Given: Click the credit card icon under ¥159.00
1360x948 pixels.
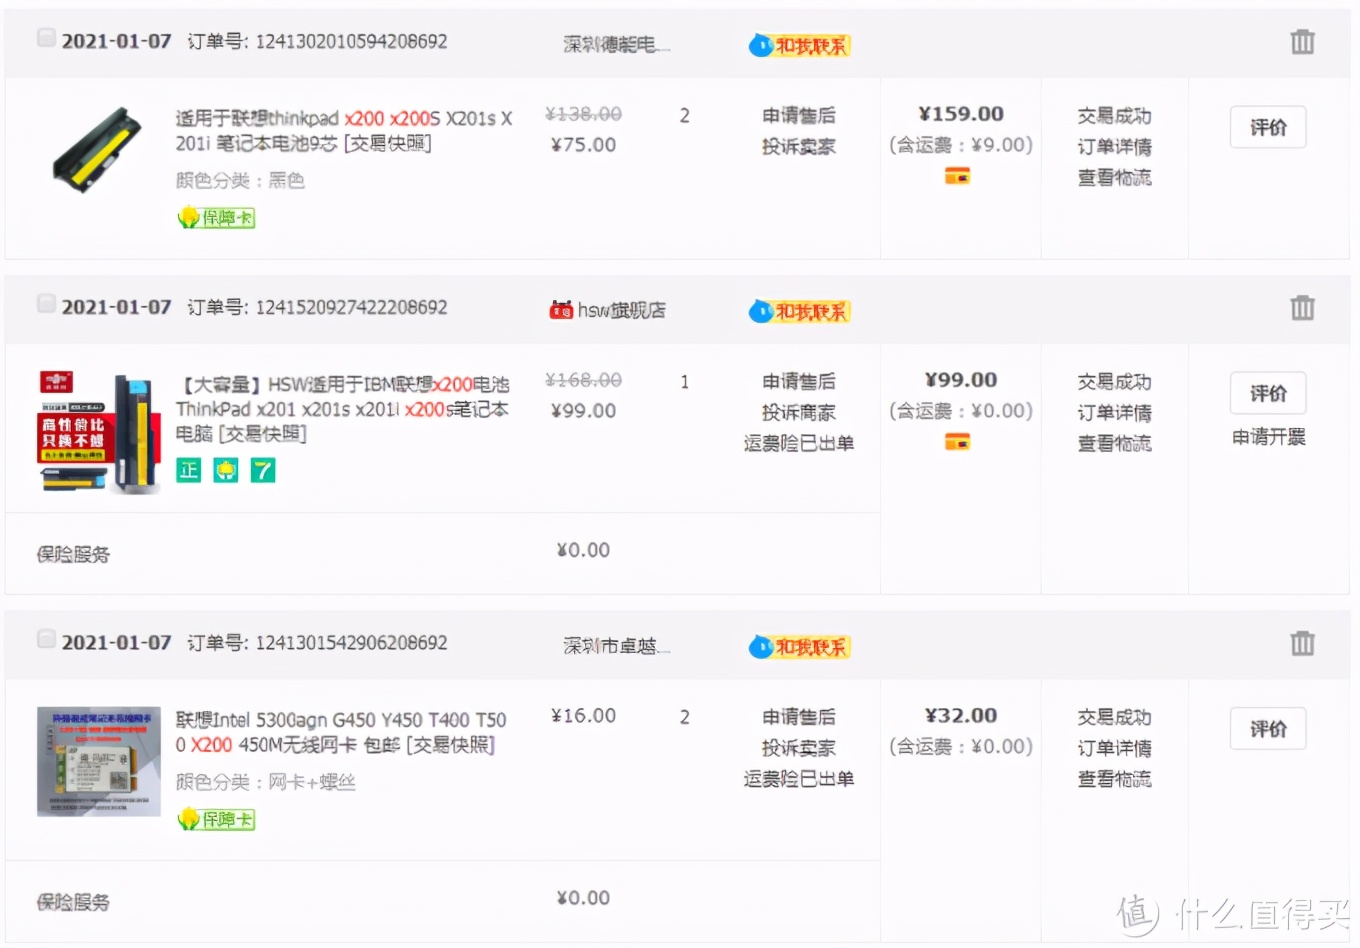Looking at the screenshot, I should point(957,177).
